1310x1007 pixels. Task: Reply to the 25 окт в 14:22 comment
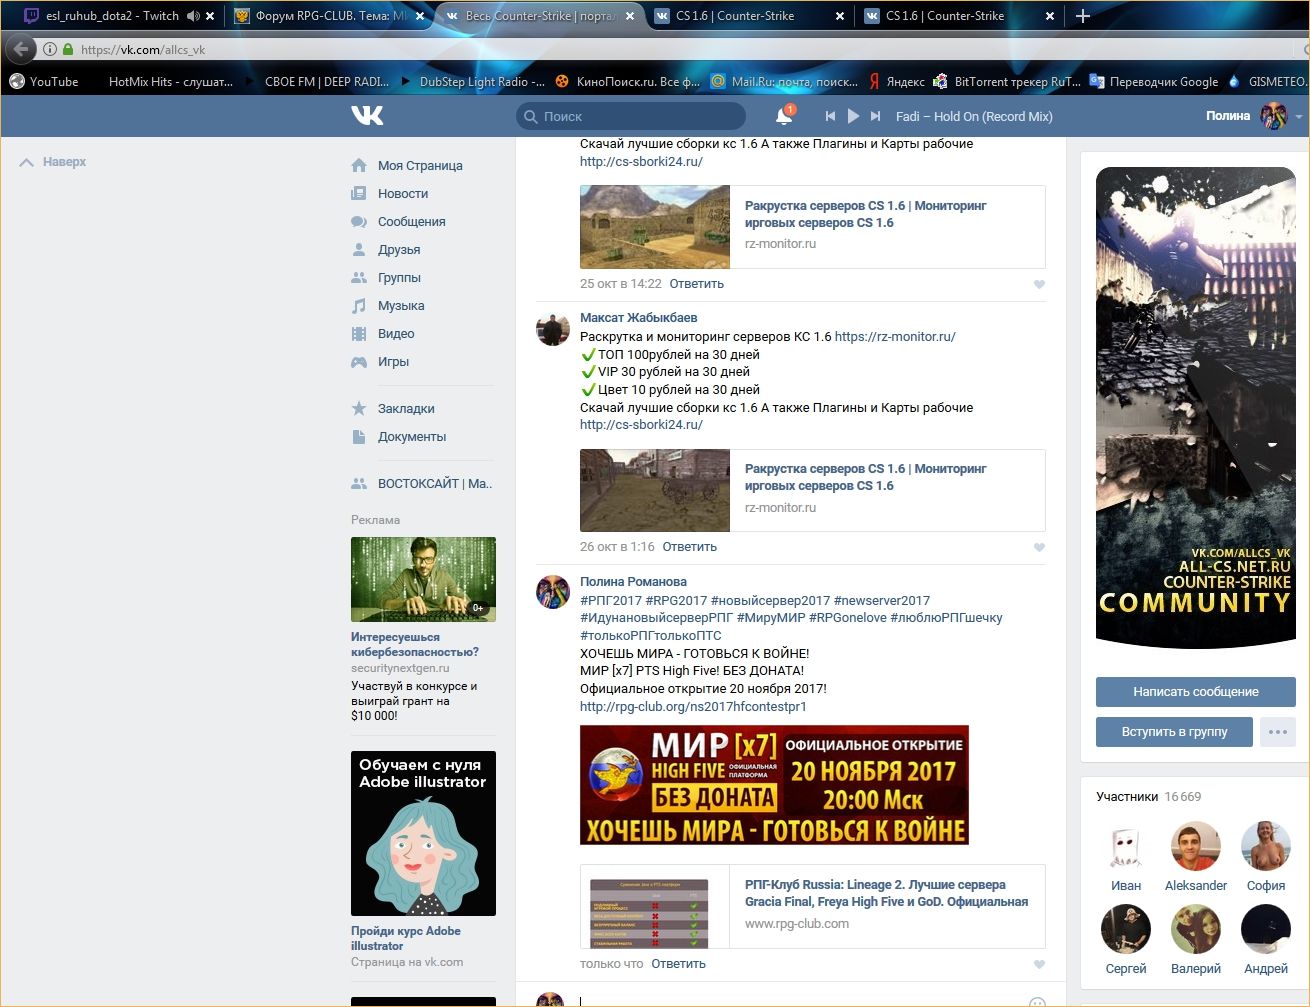point(697,283)
